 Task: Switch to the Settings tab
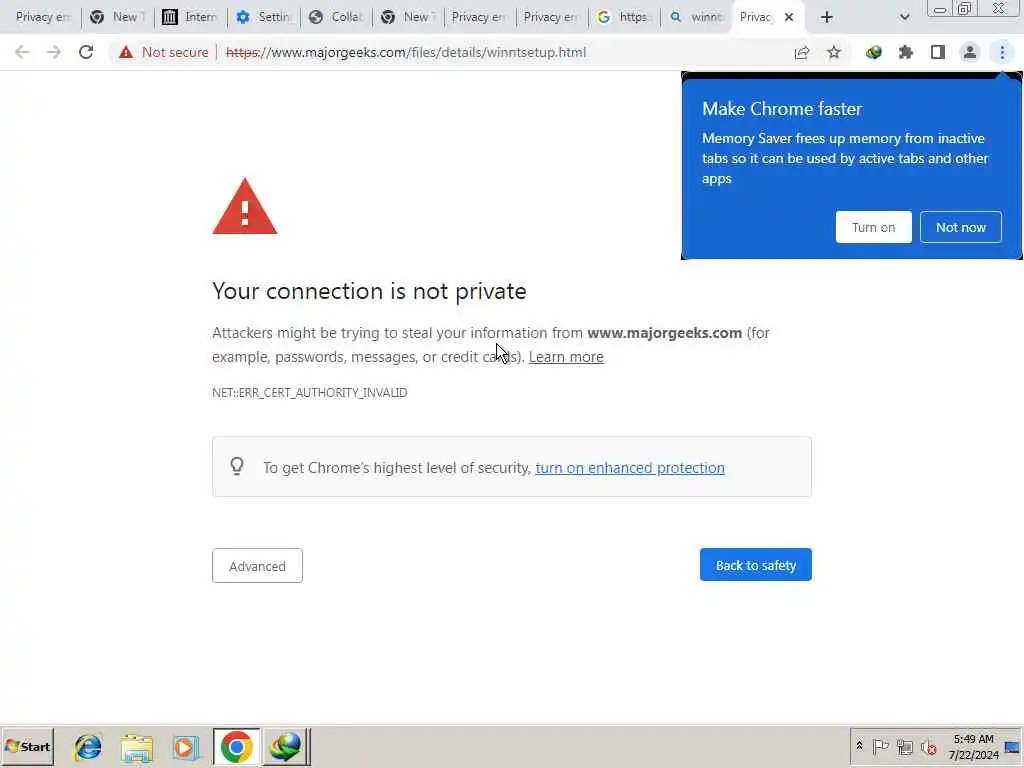pyautogui.click(x=264, y=17)
